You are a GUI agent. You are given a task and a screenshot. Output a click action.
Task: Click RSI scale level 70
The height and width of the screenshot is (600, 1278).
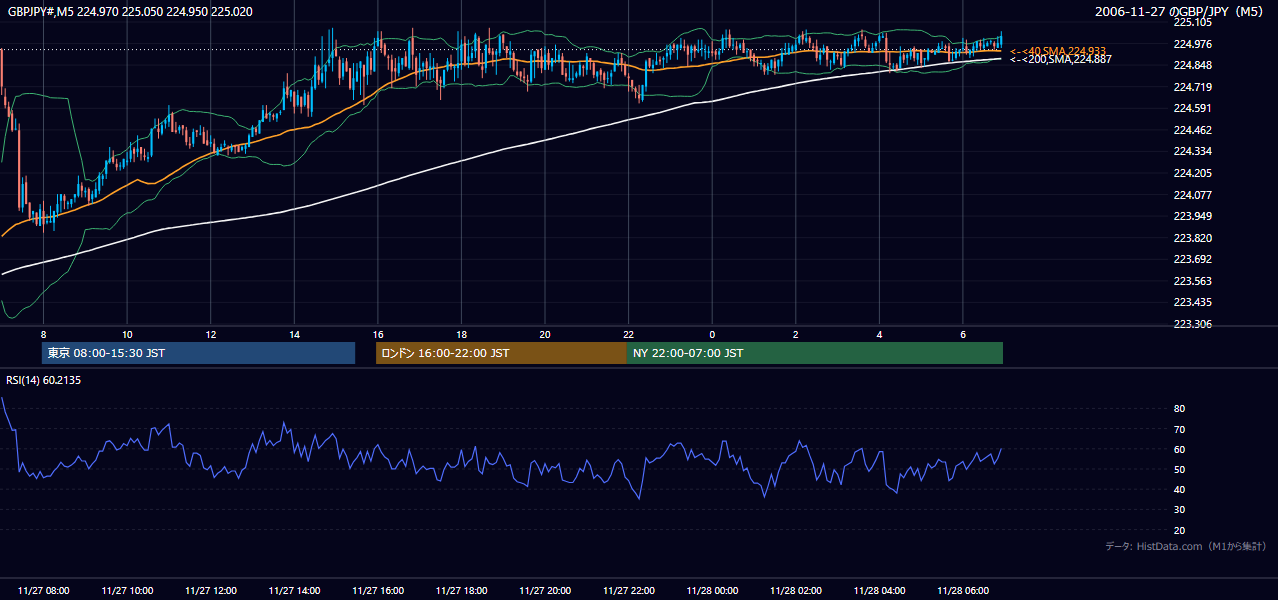tap(1179, 429)
